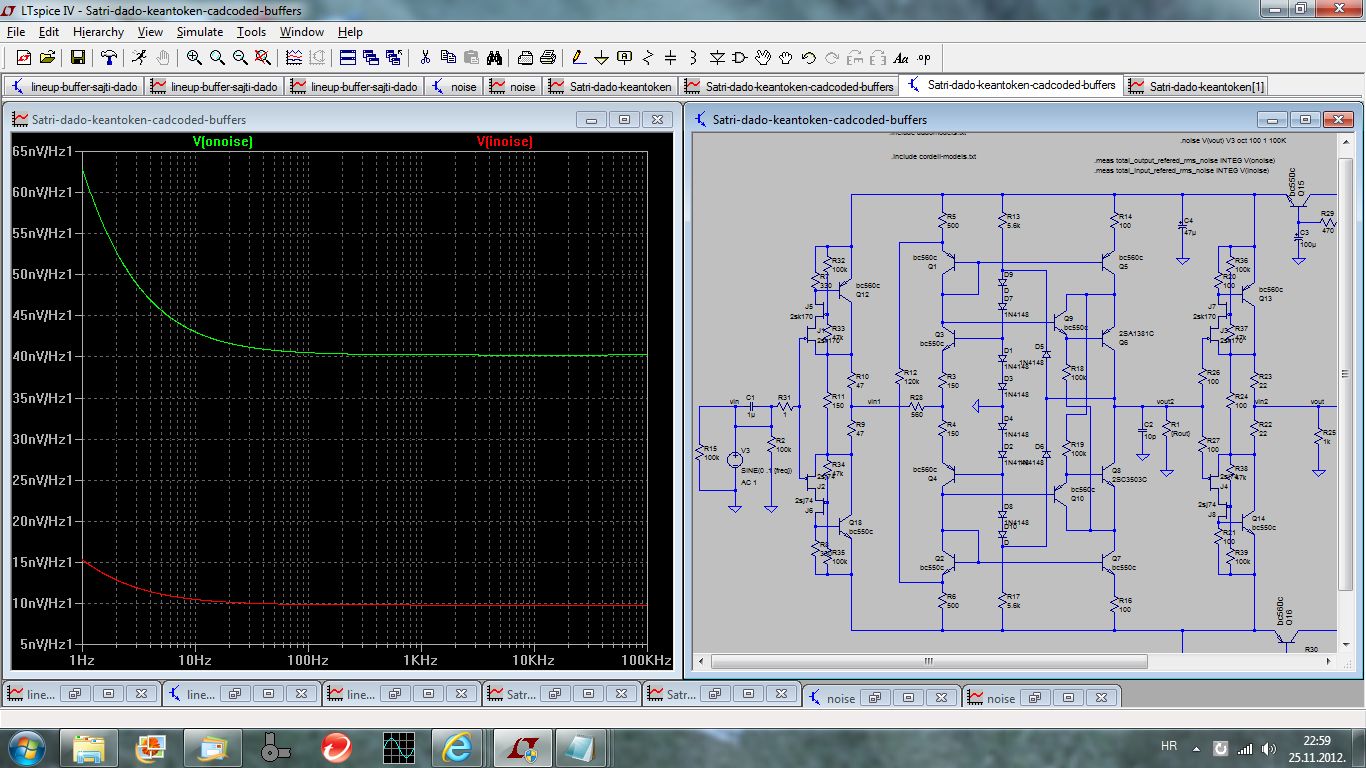1366x768 pixels.
Task: Click the Print Setup icon
Action: [548, 57]
